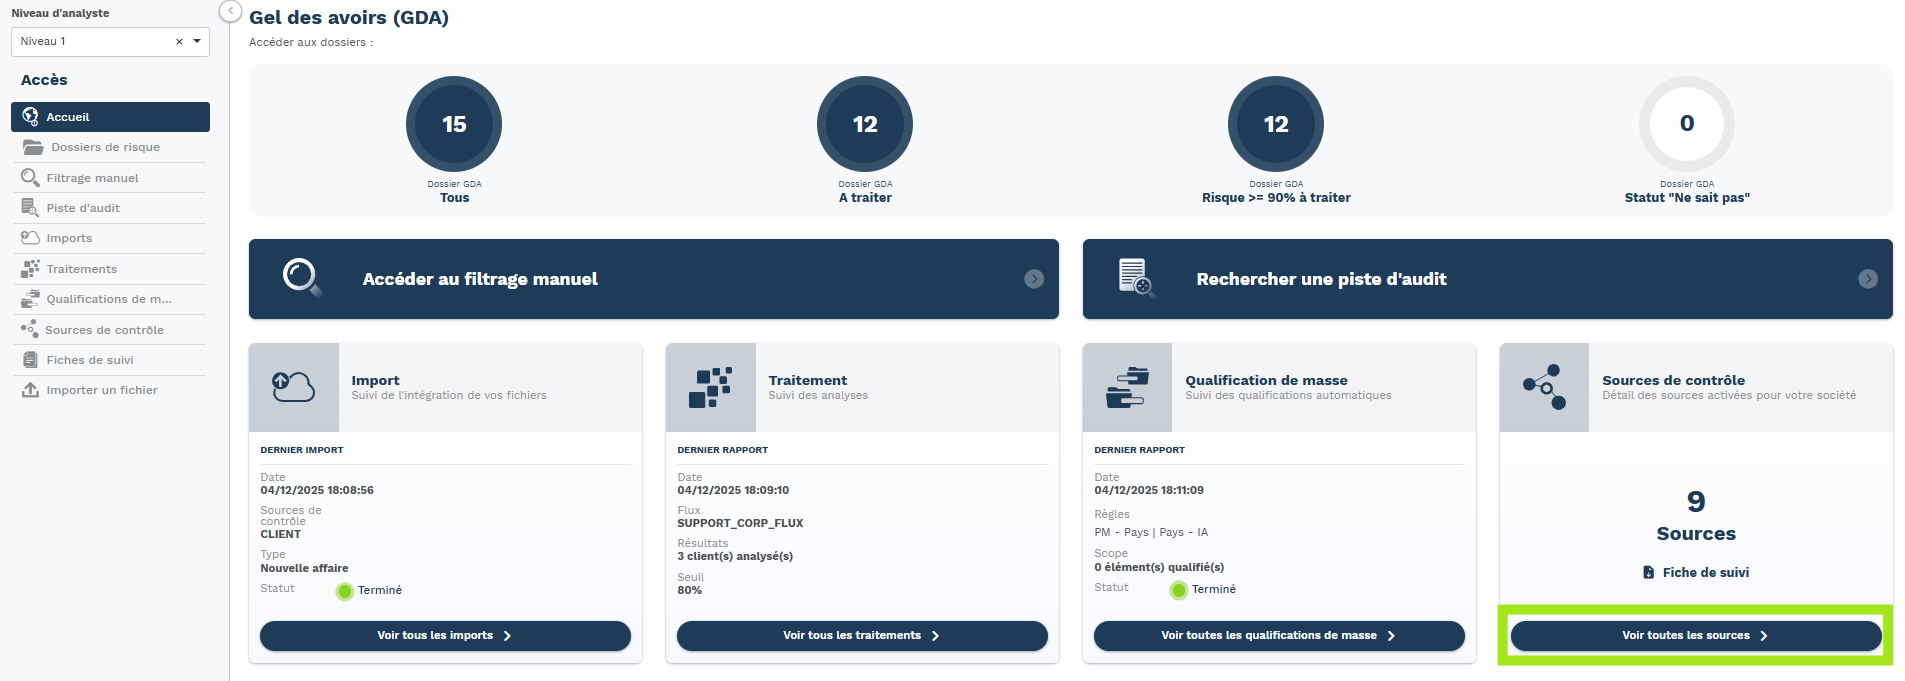
Task: Click Voir toutes les sources button
Action: [1695, 636]
